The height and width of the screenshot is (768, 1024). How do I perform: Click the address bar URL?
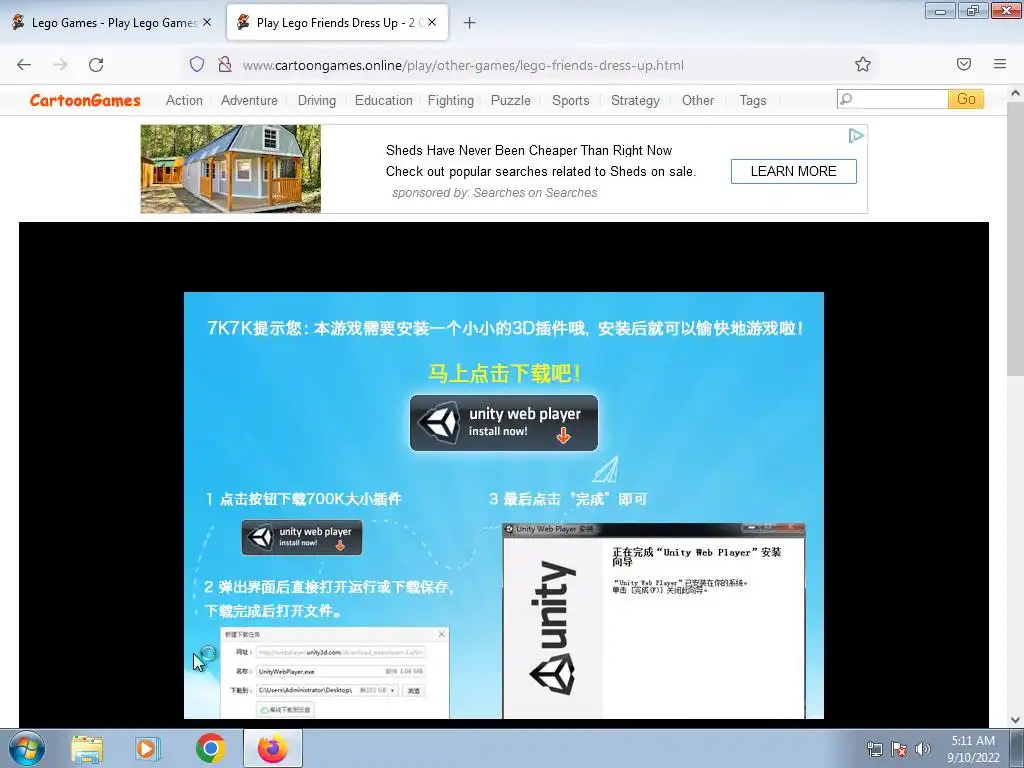[x=463, y=65]
